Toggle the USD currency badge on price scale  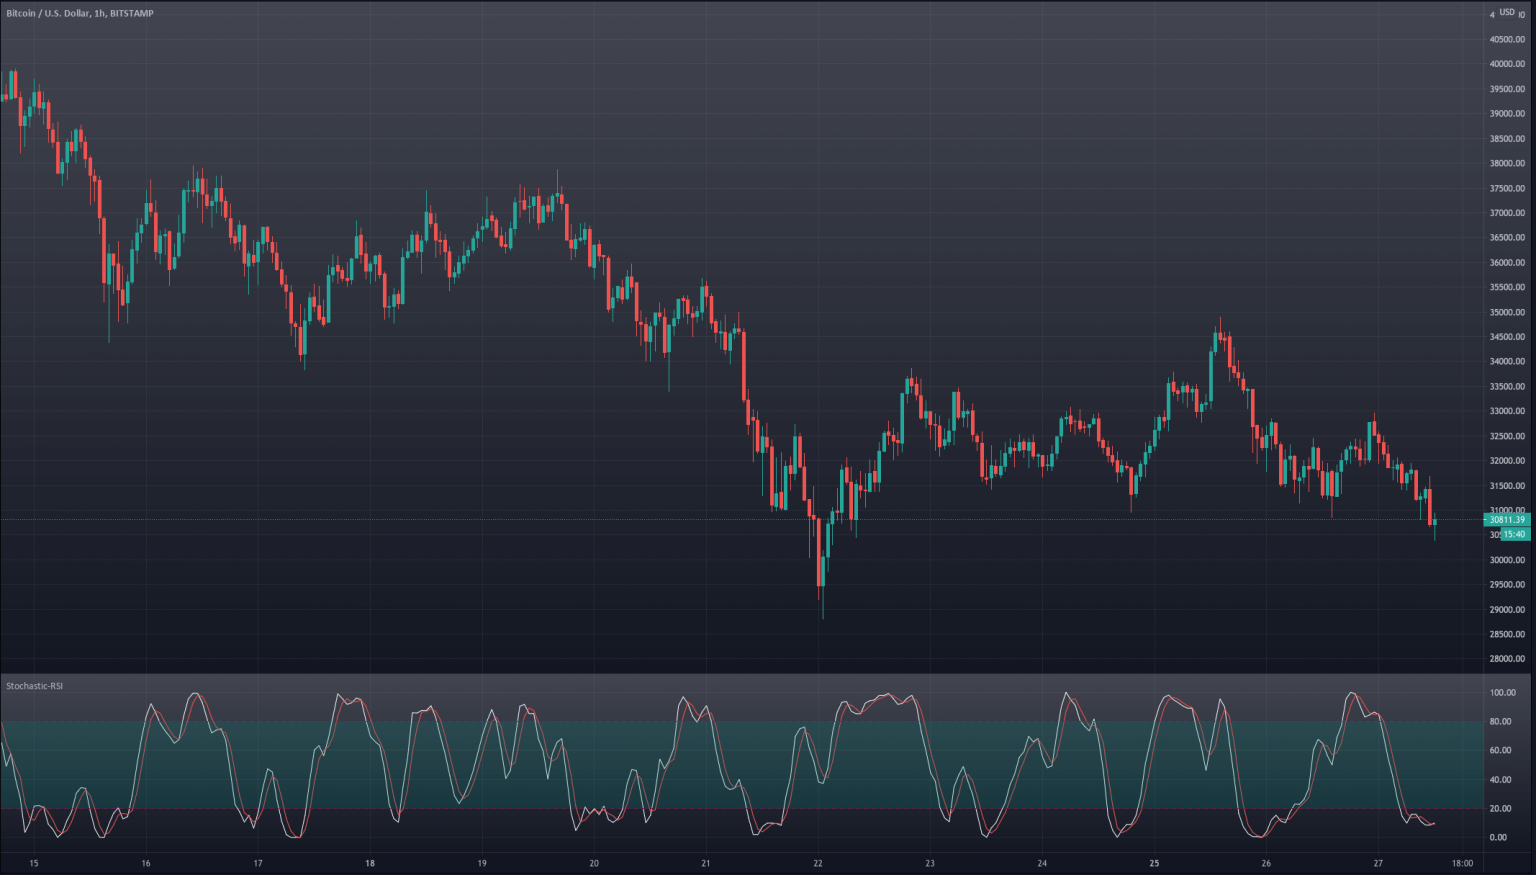coord(1505,14)
